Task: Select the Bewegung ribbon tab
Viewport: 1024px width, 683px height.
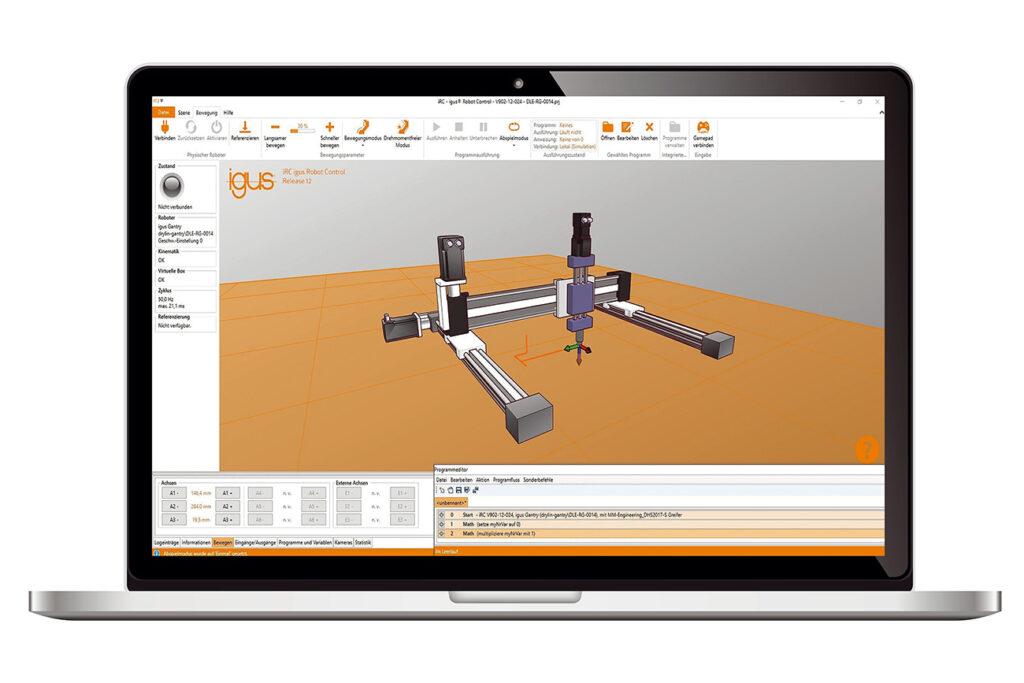Action: 206,112
